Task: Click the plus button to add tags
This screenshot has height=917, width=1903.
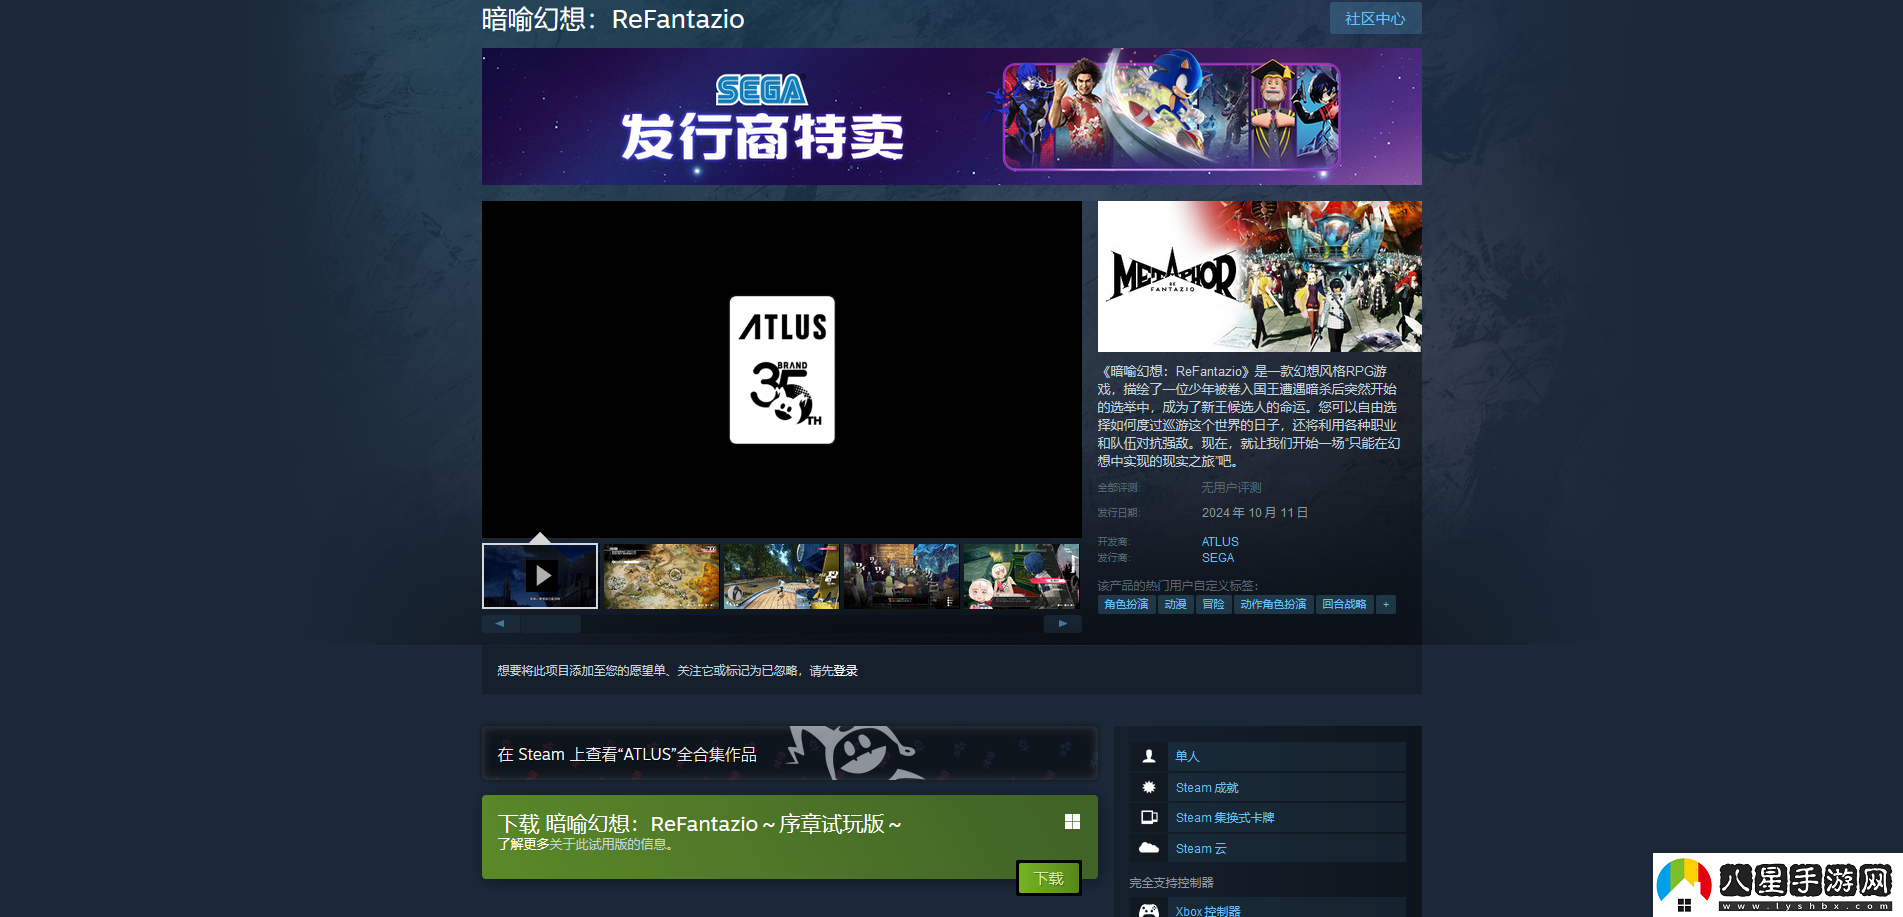Action: click(1386, 604)
